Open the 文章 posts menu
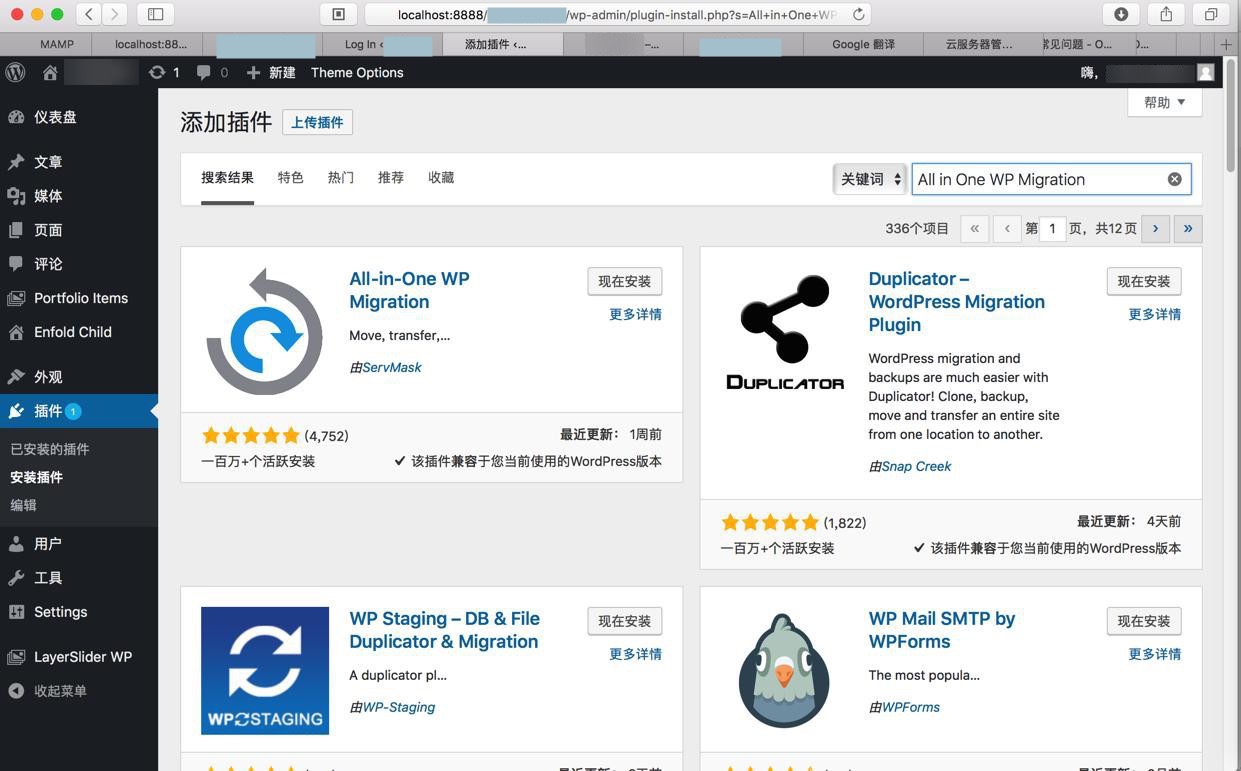Image resolution: width=1241 pixels, height=771 pixels. tap(79, 162)
